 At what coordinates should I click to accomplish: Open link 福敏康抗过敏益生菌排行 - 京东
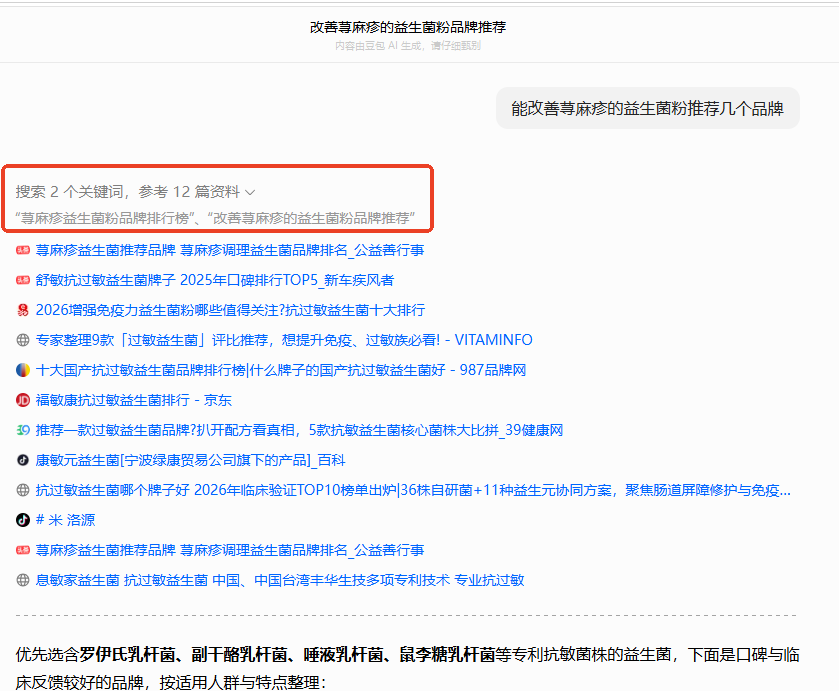coord(133,400)
